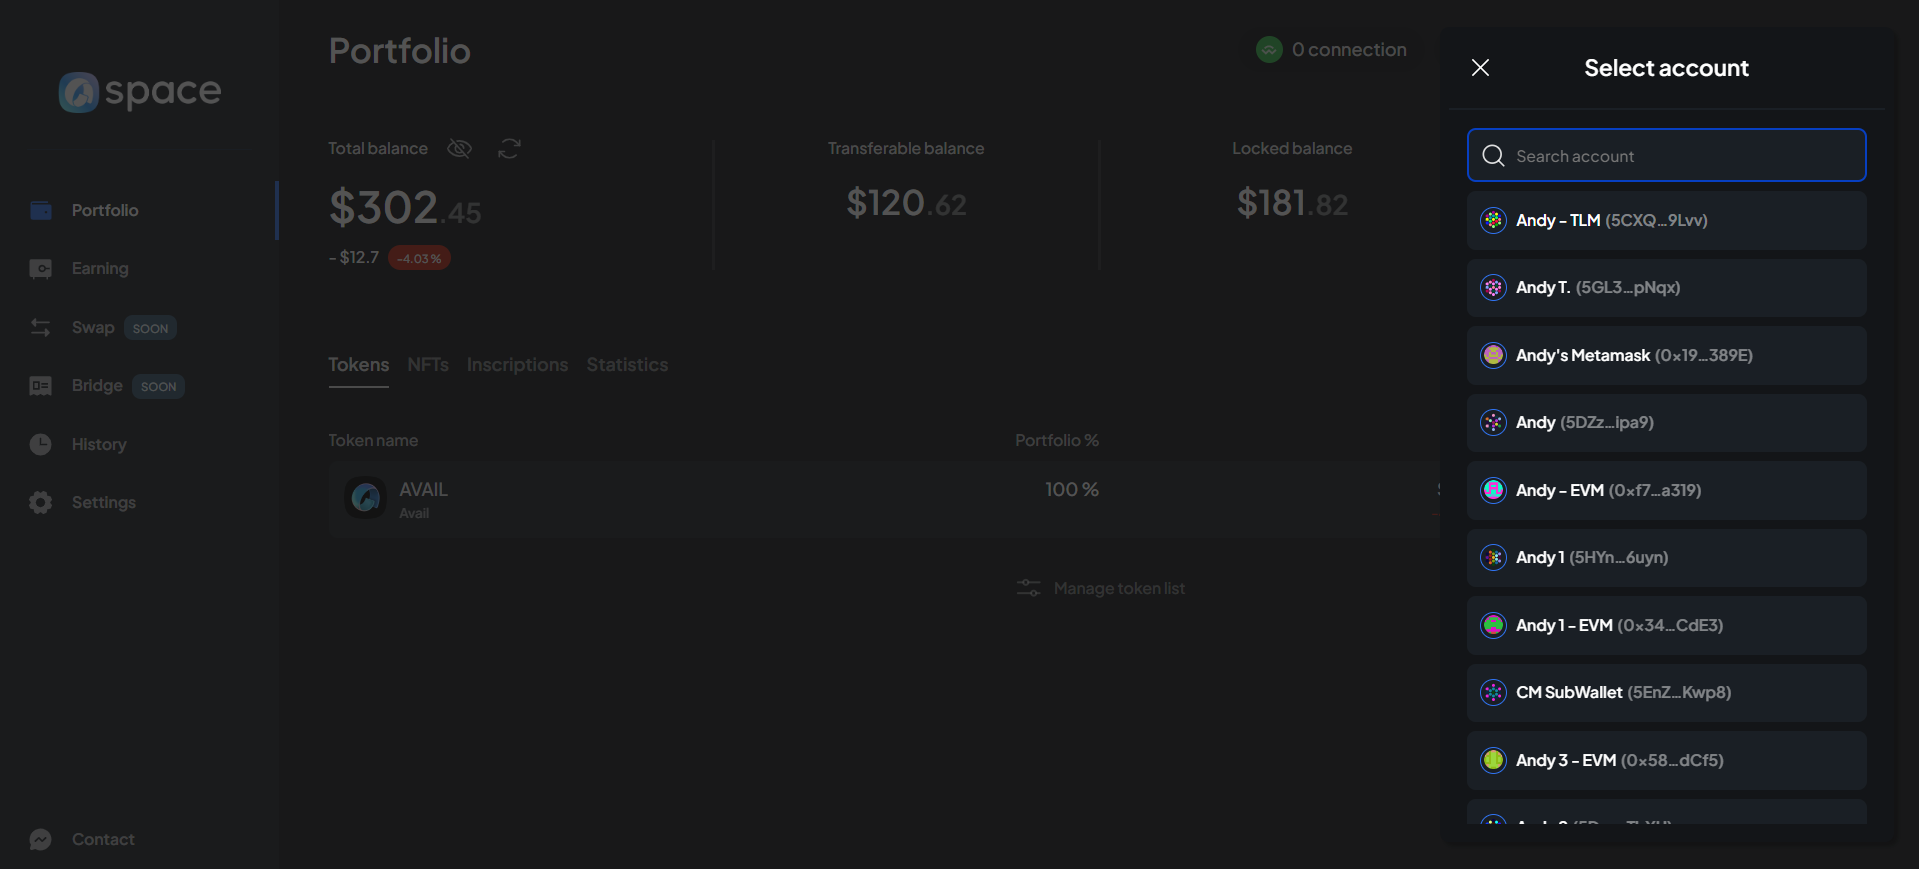1919x869 pixels.
Task: Open the Inscriptions tab
Action: click(517, 365)
